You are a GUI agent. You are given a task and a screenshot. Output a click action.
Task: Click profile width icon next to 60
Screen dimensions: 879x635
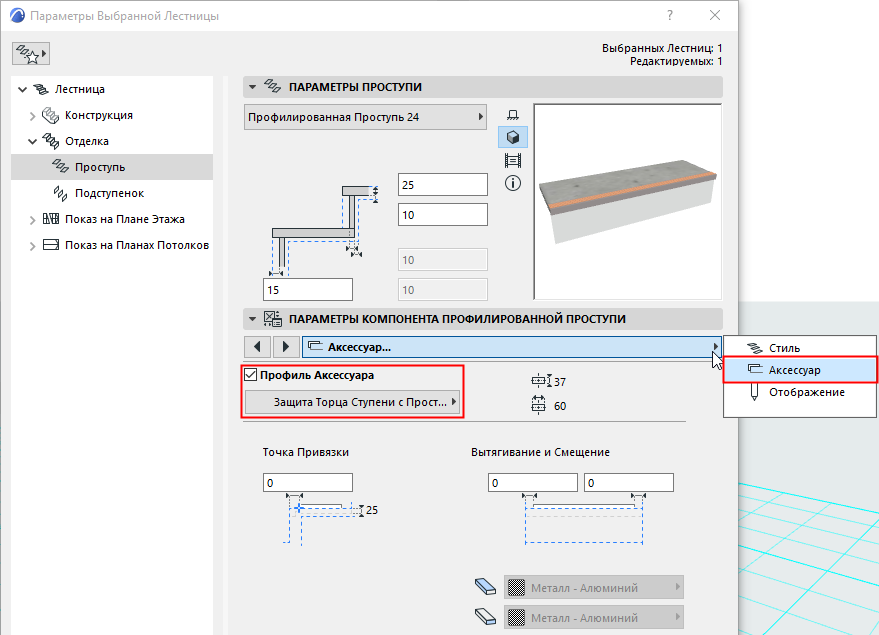[538, 405]
